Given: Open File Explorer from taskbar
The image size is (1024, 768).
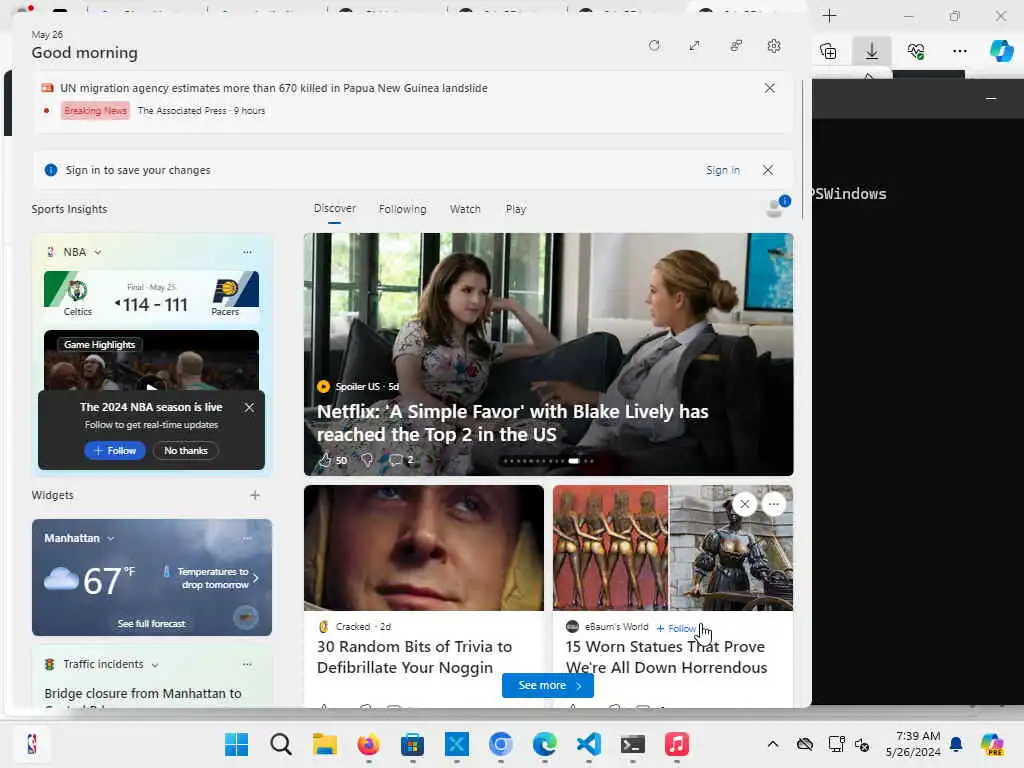Looking at the screenshot, I should (x=325, y=744).
